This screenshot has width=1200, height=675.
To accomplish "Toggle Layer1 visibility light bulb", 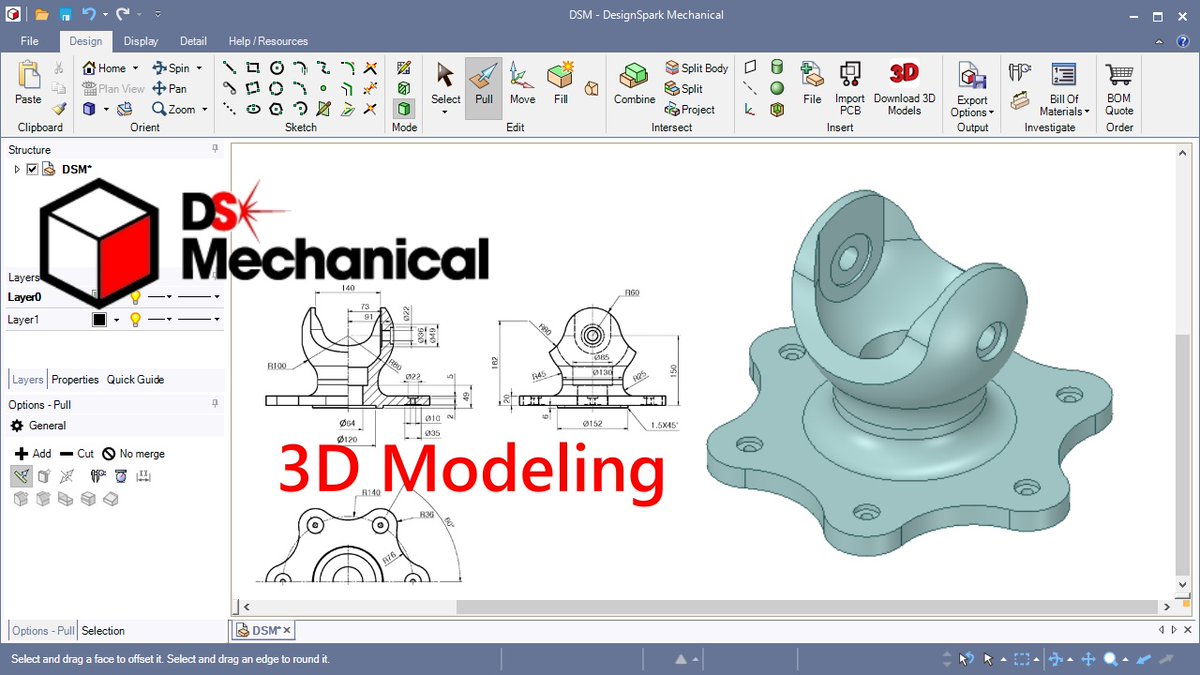I will coord(135,320).
